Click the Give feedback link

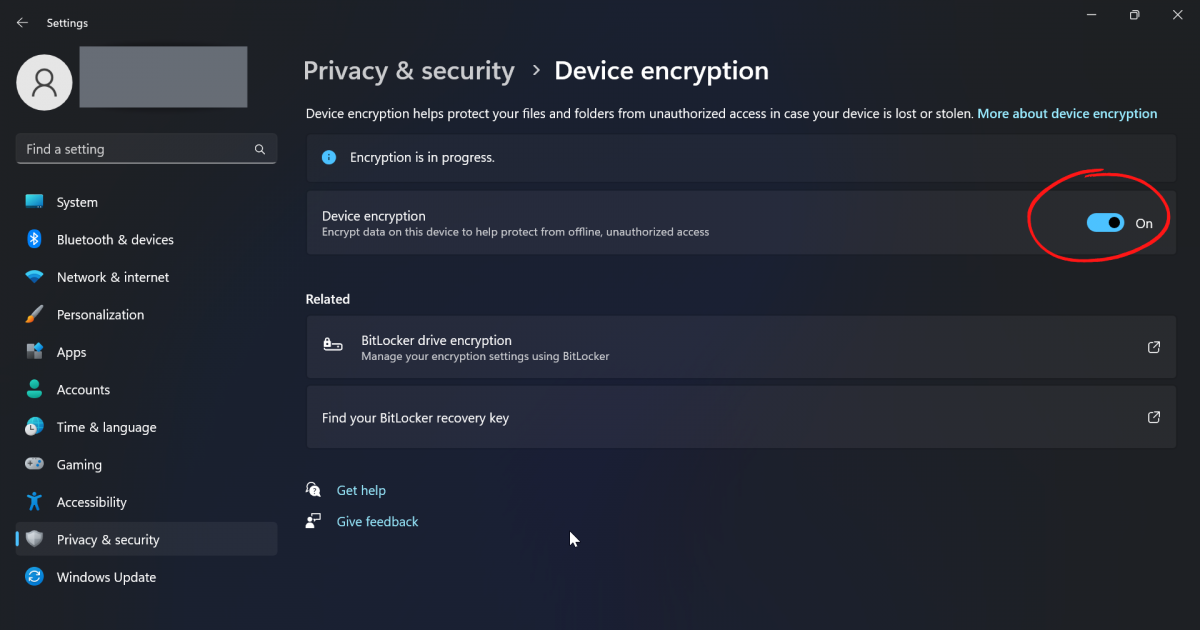click(377, 522)
